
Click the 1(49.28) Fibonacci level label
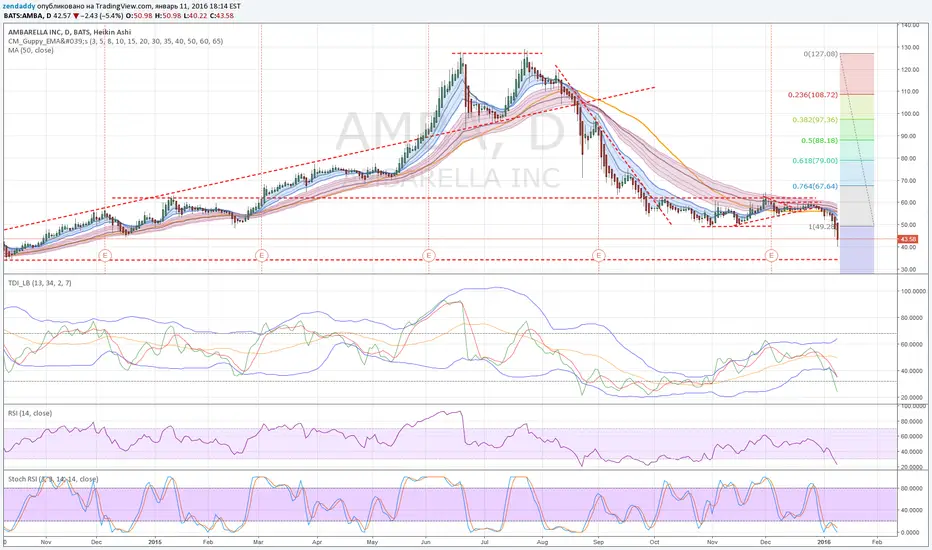pos(823,227)
